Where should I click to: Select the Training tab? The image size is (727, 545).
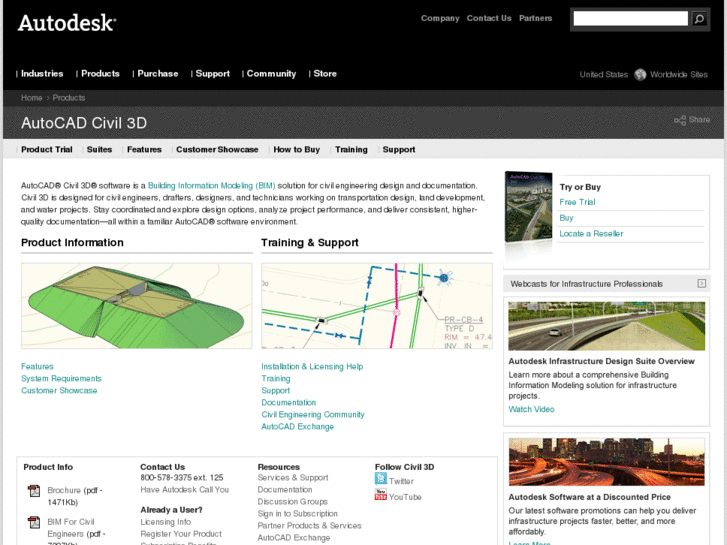coord(351,149)
